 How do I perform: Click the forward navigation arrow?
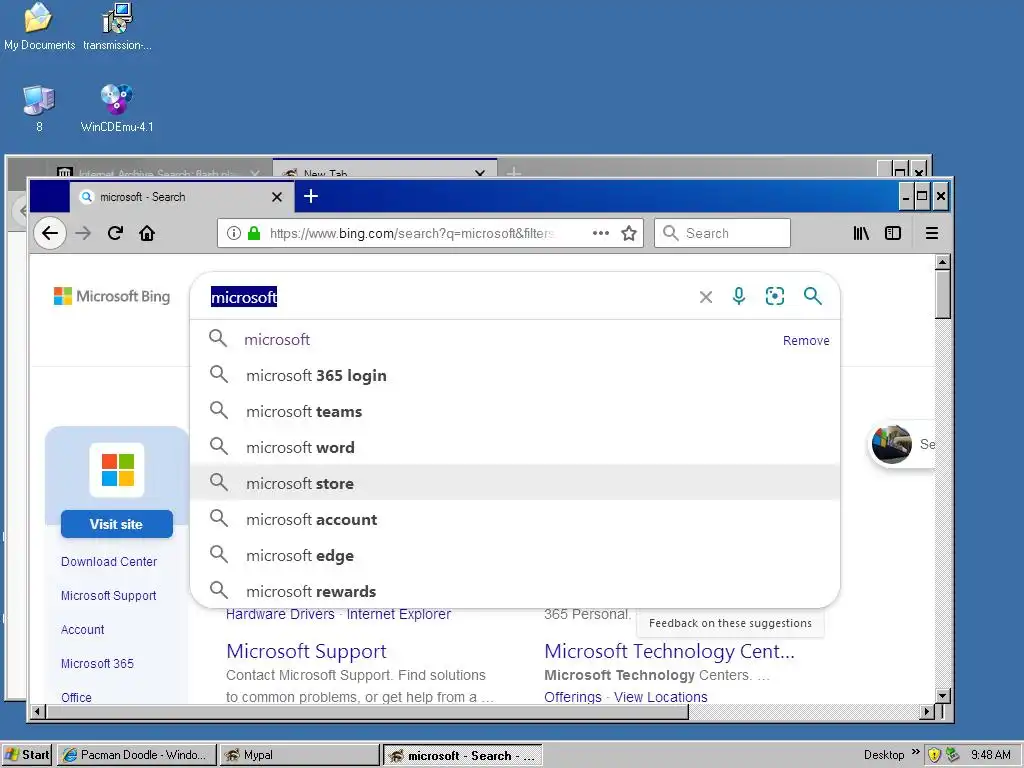pyautogui.click(x=83, y=233)
